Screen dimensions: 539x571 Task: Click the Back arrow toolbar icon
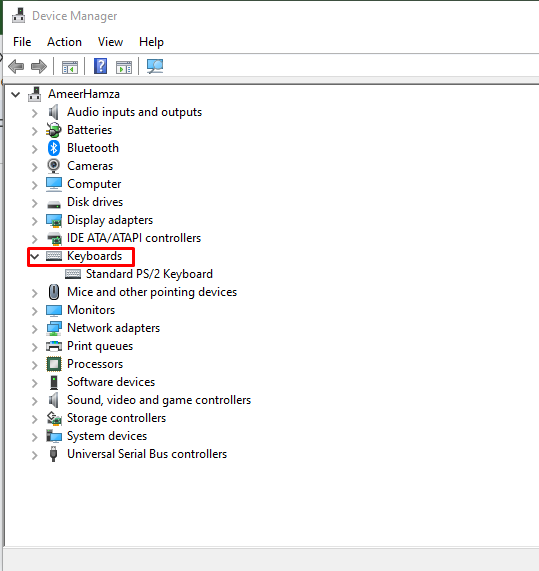tap(16, 67)
